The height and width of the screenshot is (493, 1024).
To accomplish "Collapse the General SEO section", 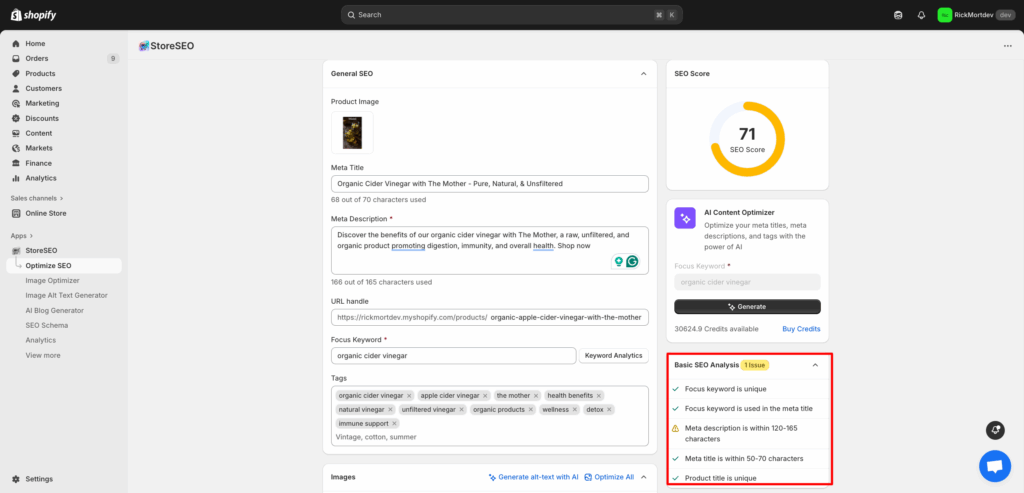I will coord(643,74).
